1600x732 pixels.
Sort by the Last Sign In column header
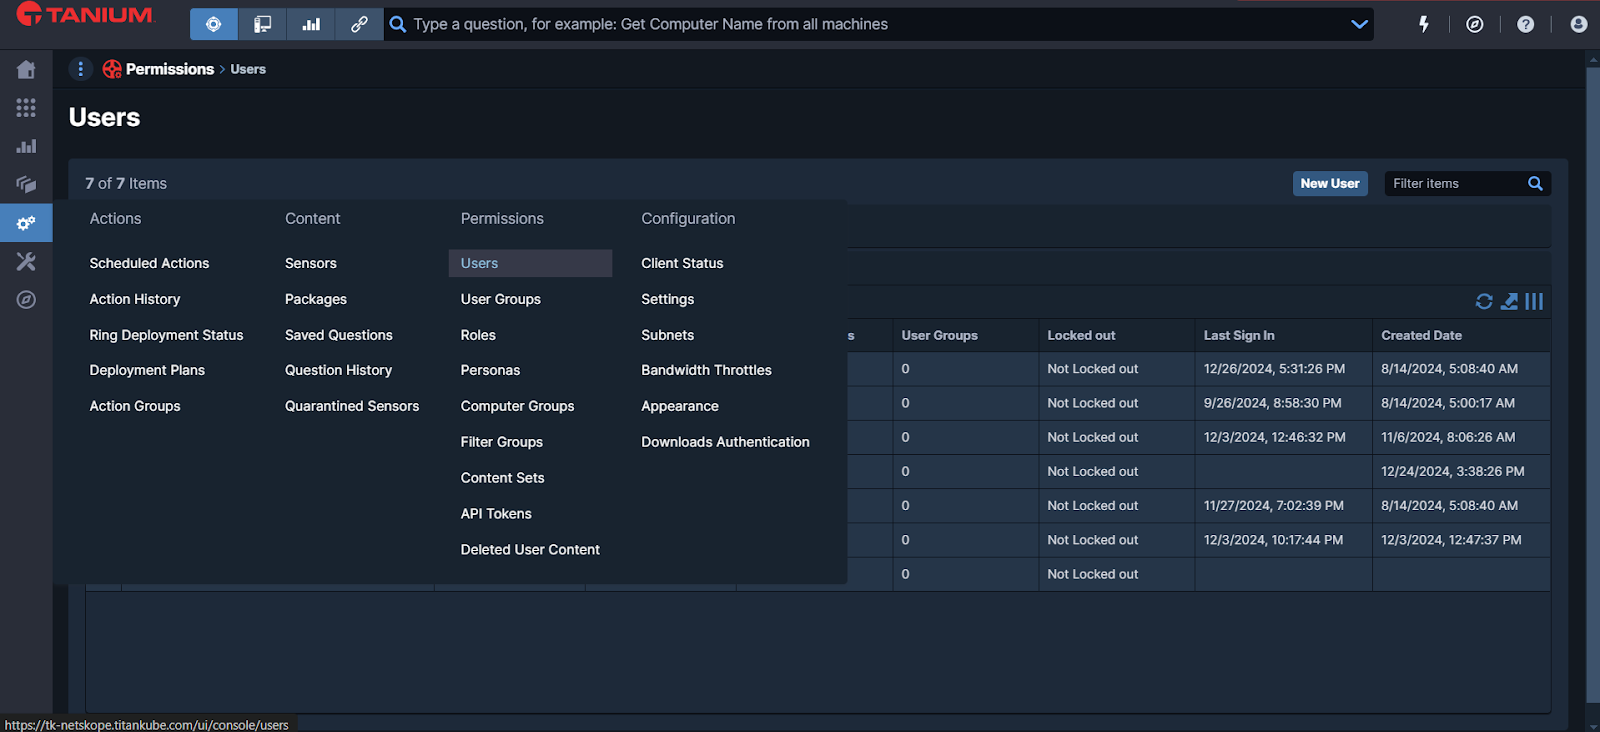pos(1239,335)
